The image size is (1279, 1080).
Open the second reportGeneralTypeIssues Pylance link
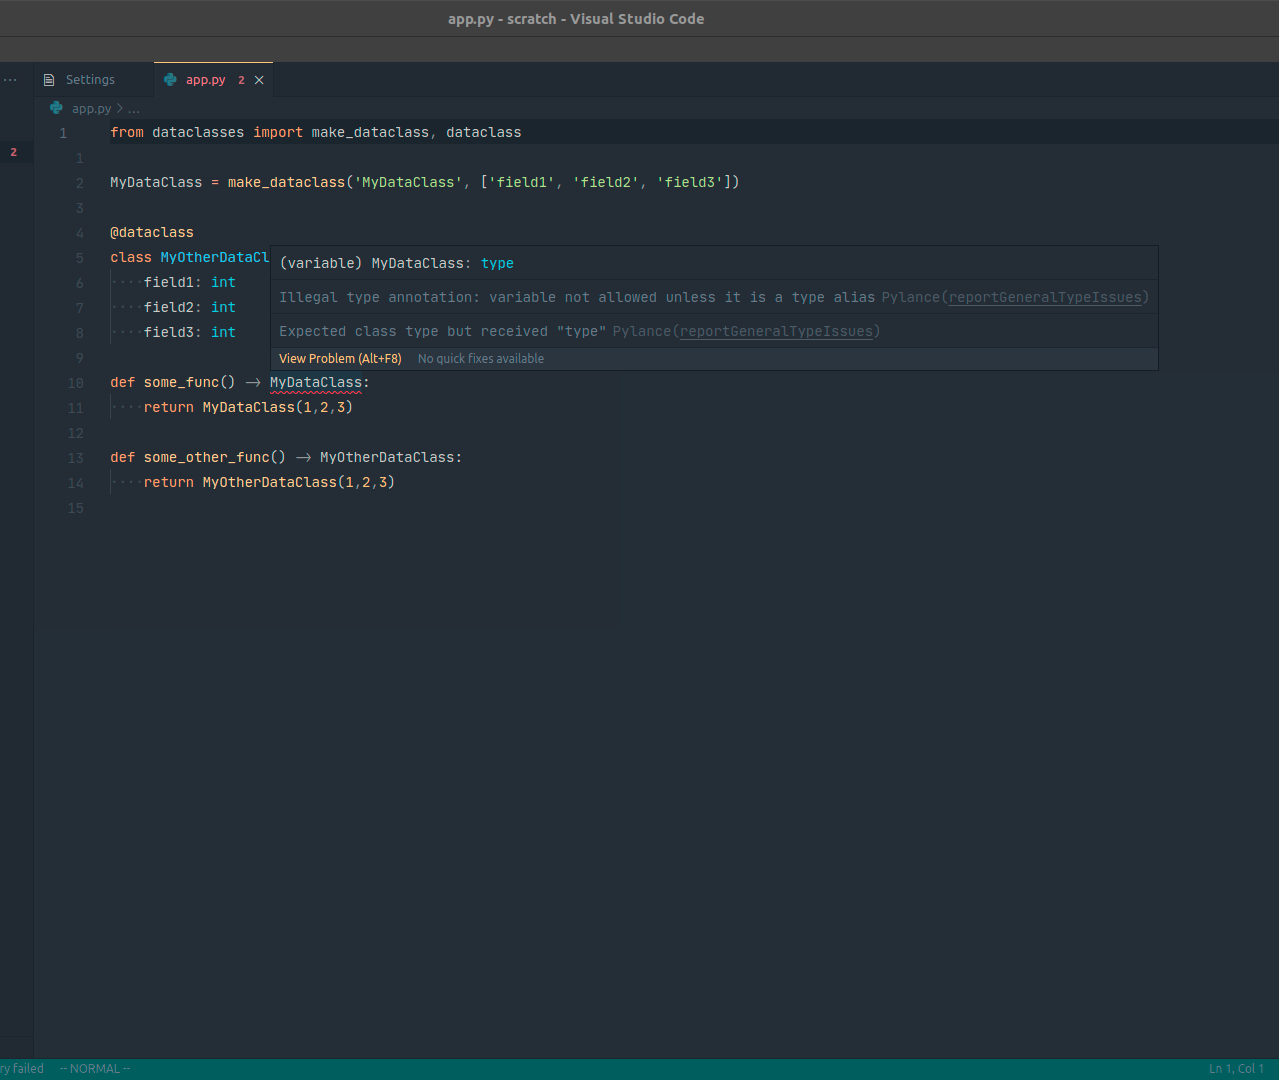pyautogui.click(x=776, y=331)
